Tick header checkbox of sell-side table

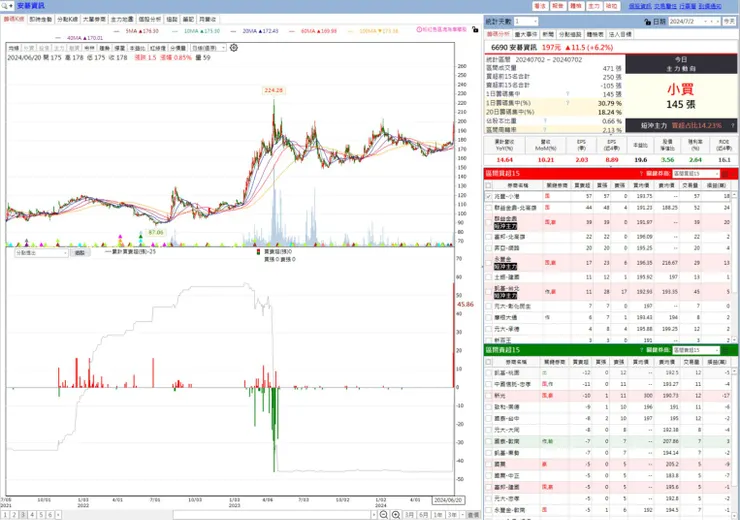489,362
